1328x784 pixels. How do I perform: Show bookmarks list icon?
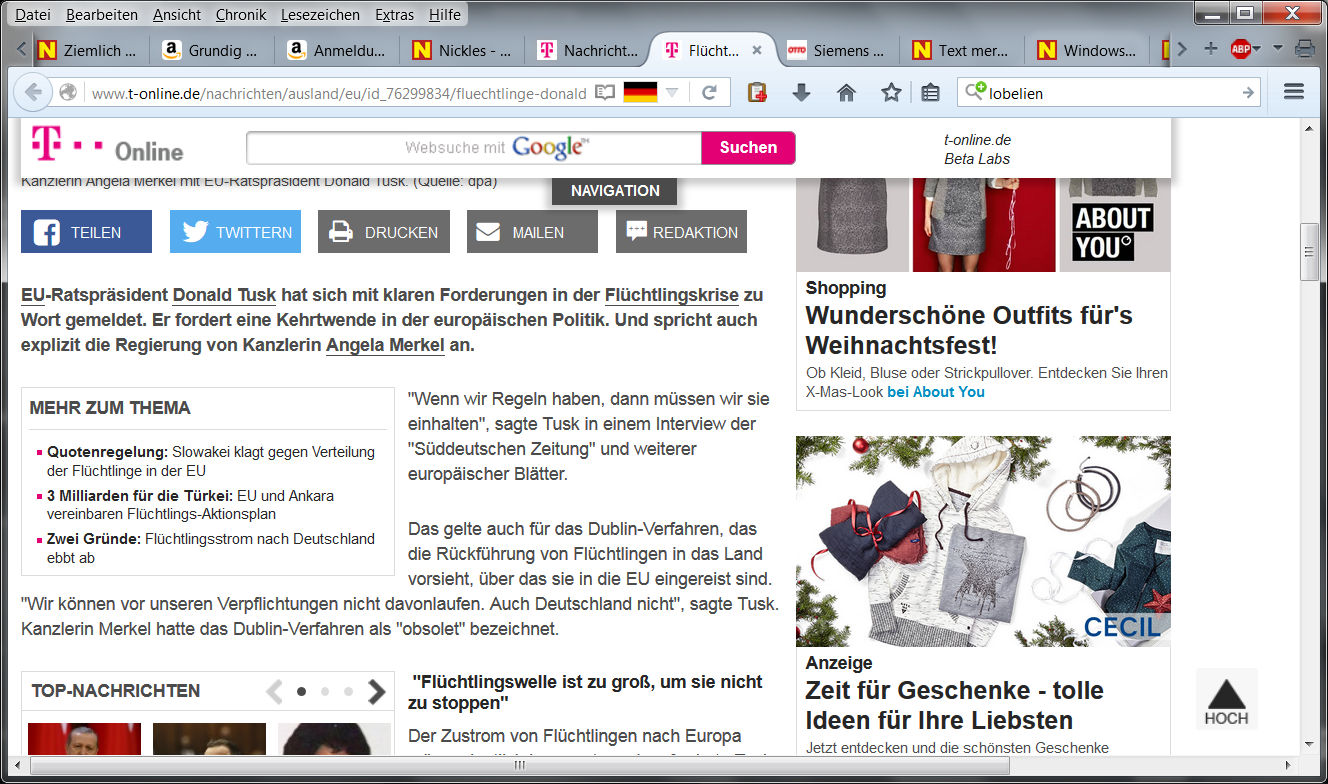(x=930, y=93)
